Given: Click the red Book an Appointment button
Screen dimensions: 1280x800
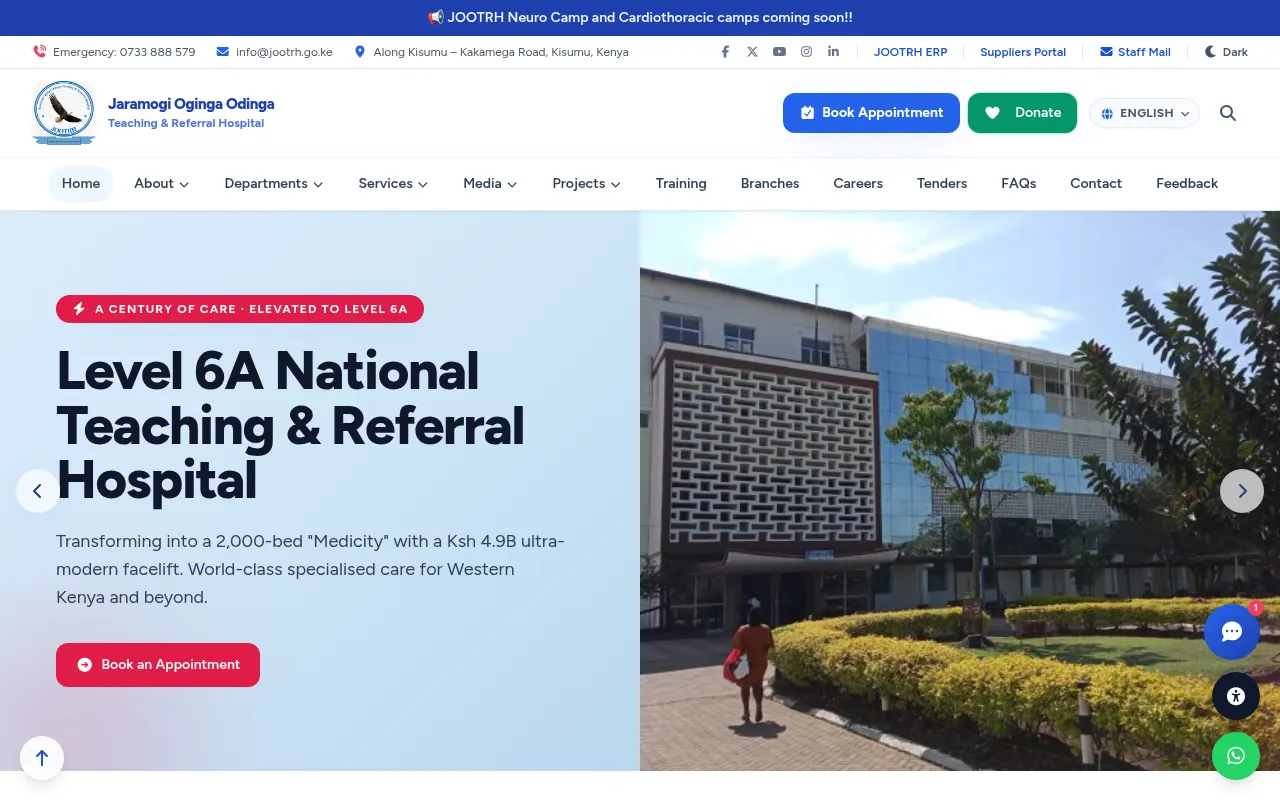Looking at the screenshot, I should [158, 665].
